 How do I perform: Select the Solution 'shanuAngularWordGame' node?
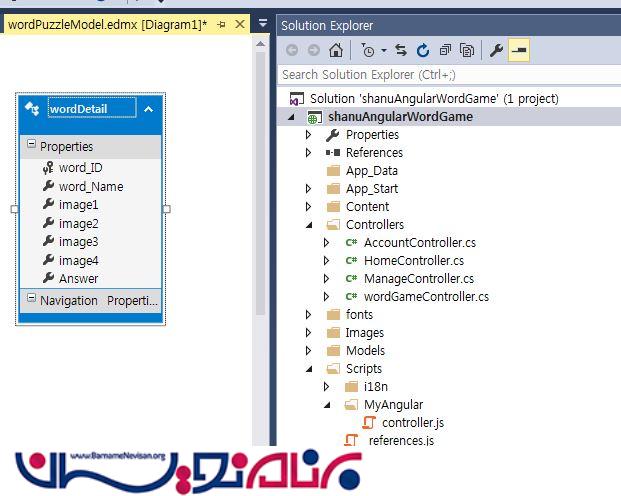[434, 99]
